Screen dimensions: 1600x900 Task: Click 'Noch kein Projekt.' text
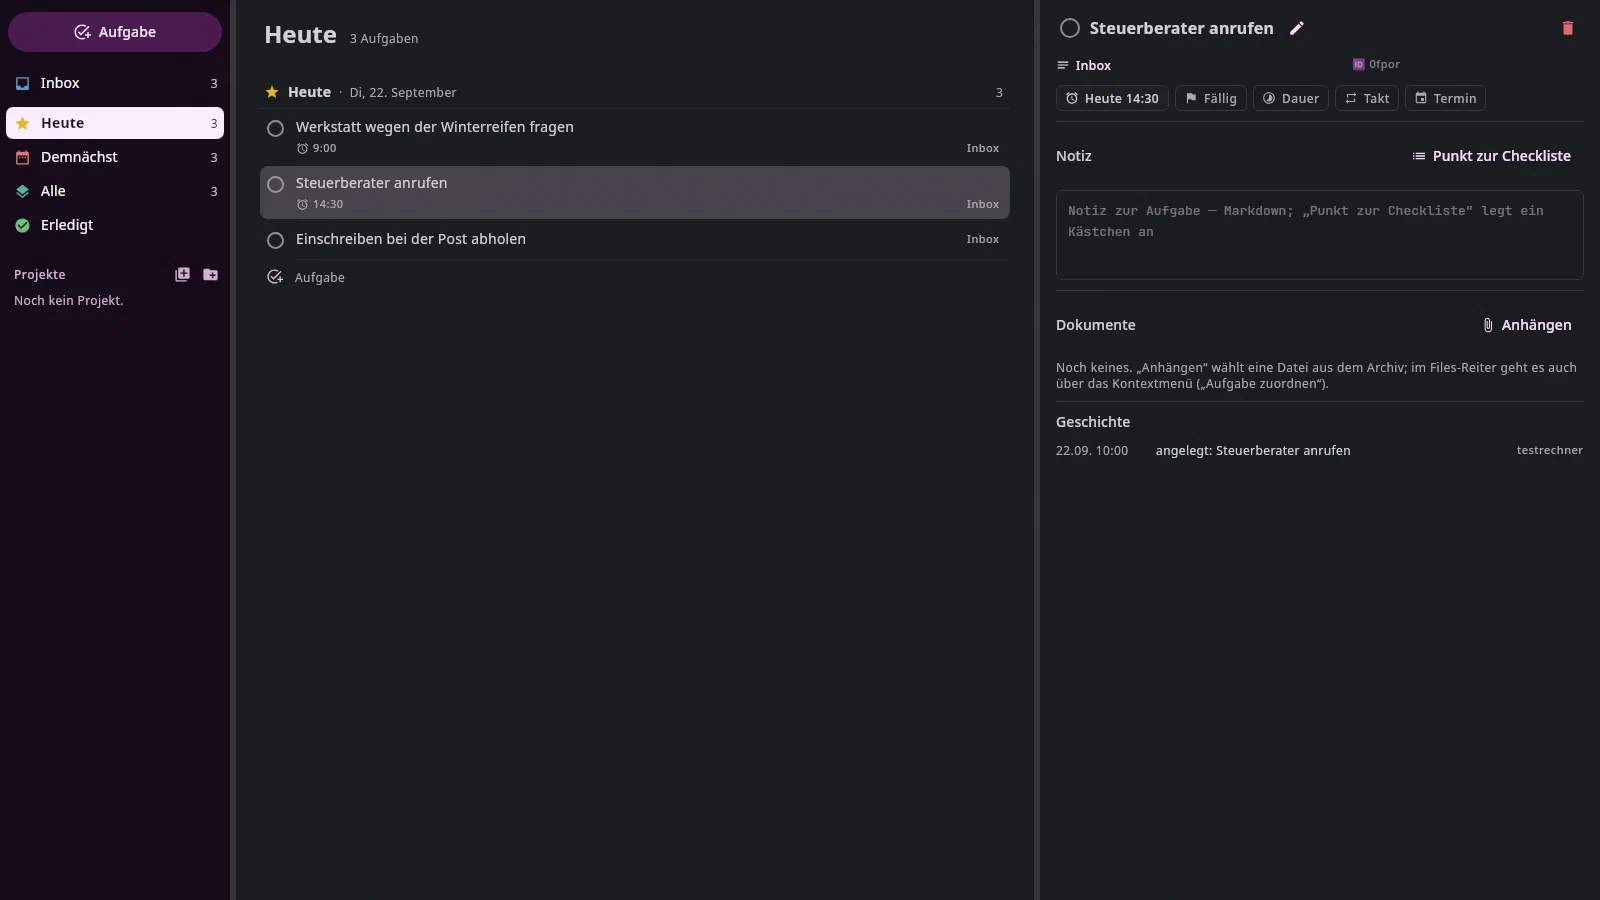[69, 300]
